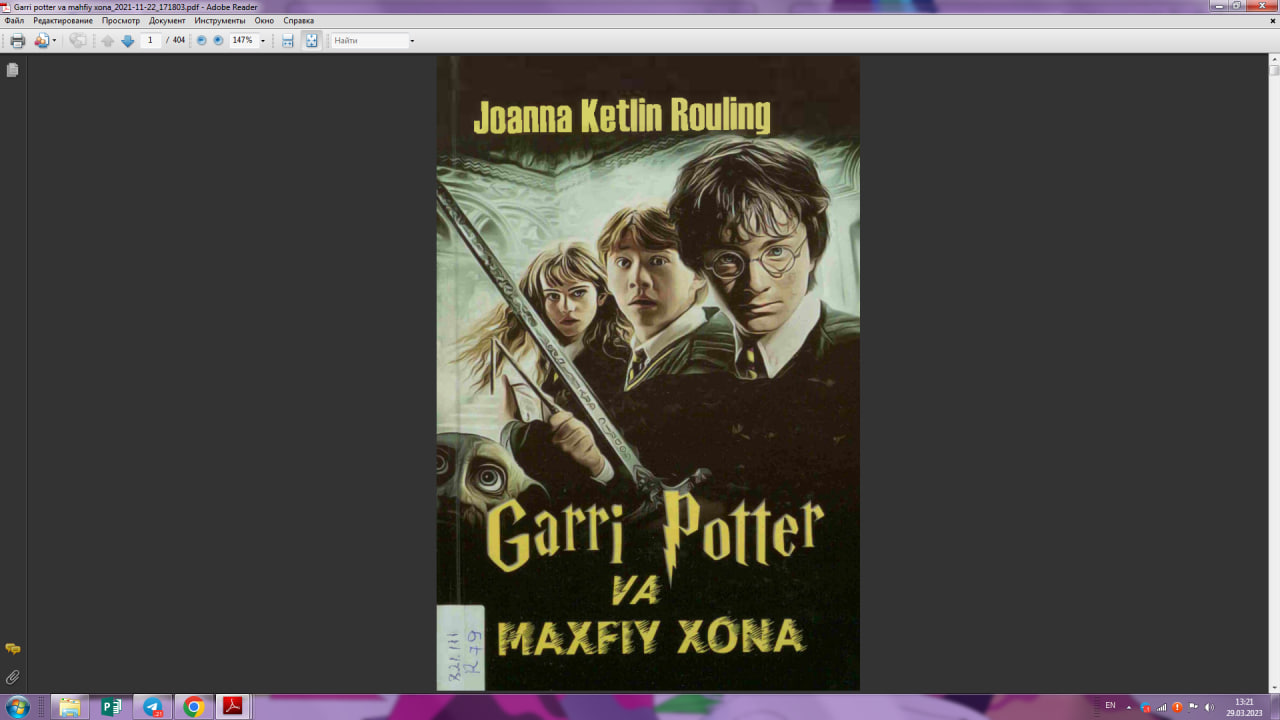This screenshot has height=720, width=1280.
Task: Open the Справка help menu
Action: (296, 20)
